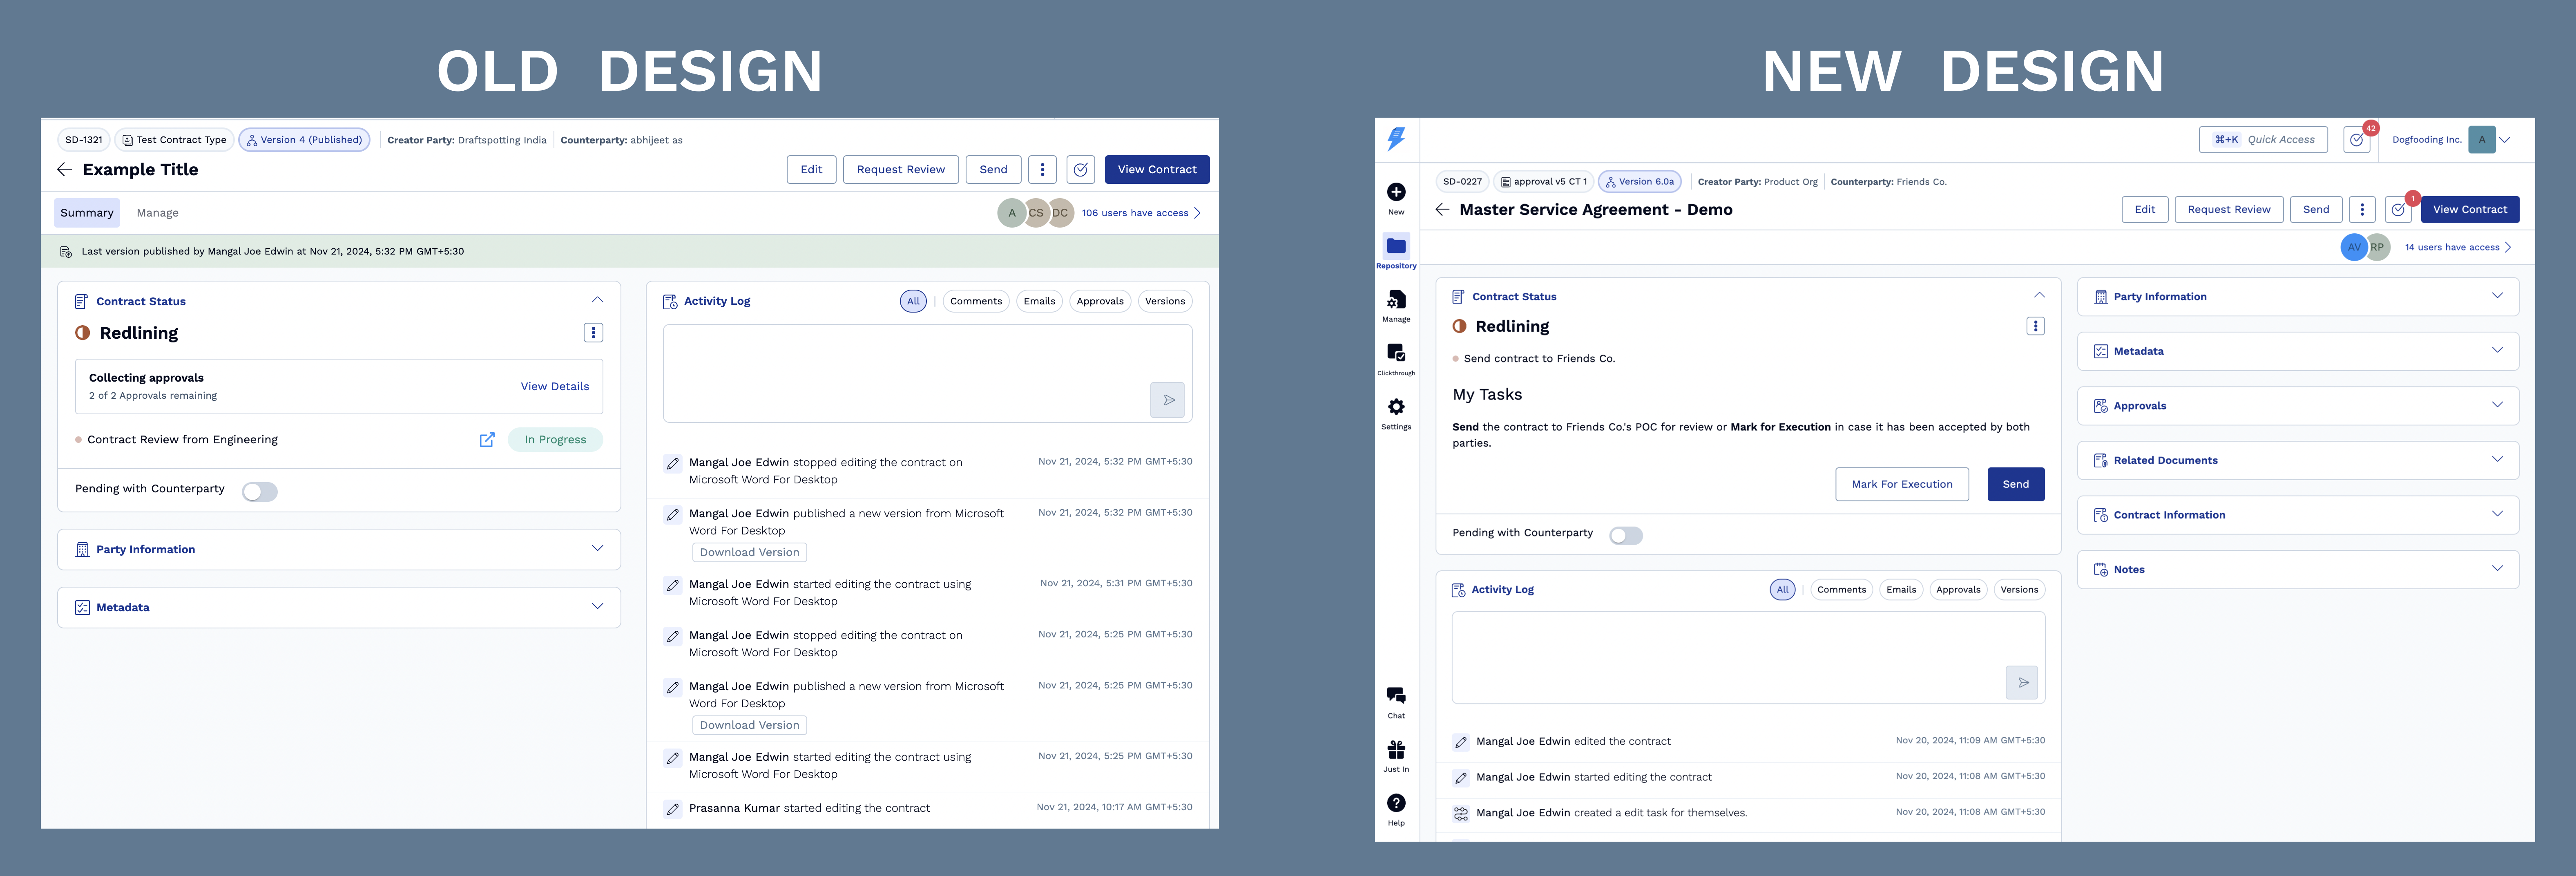
Task: Open kebab menu next to Send in new design
Action: coord(2362,210)
